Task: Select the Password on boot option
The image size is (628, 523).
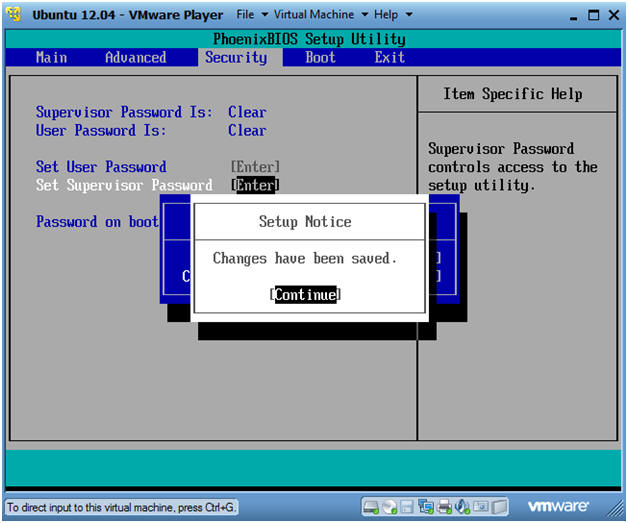Action: click(x=97, y=221)
